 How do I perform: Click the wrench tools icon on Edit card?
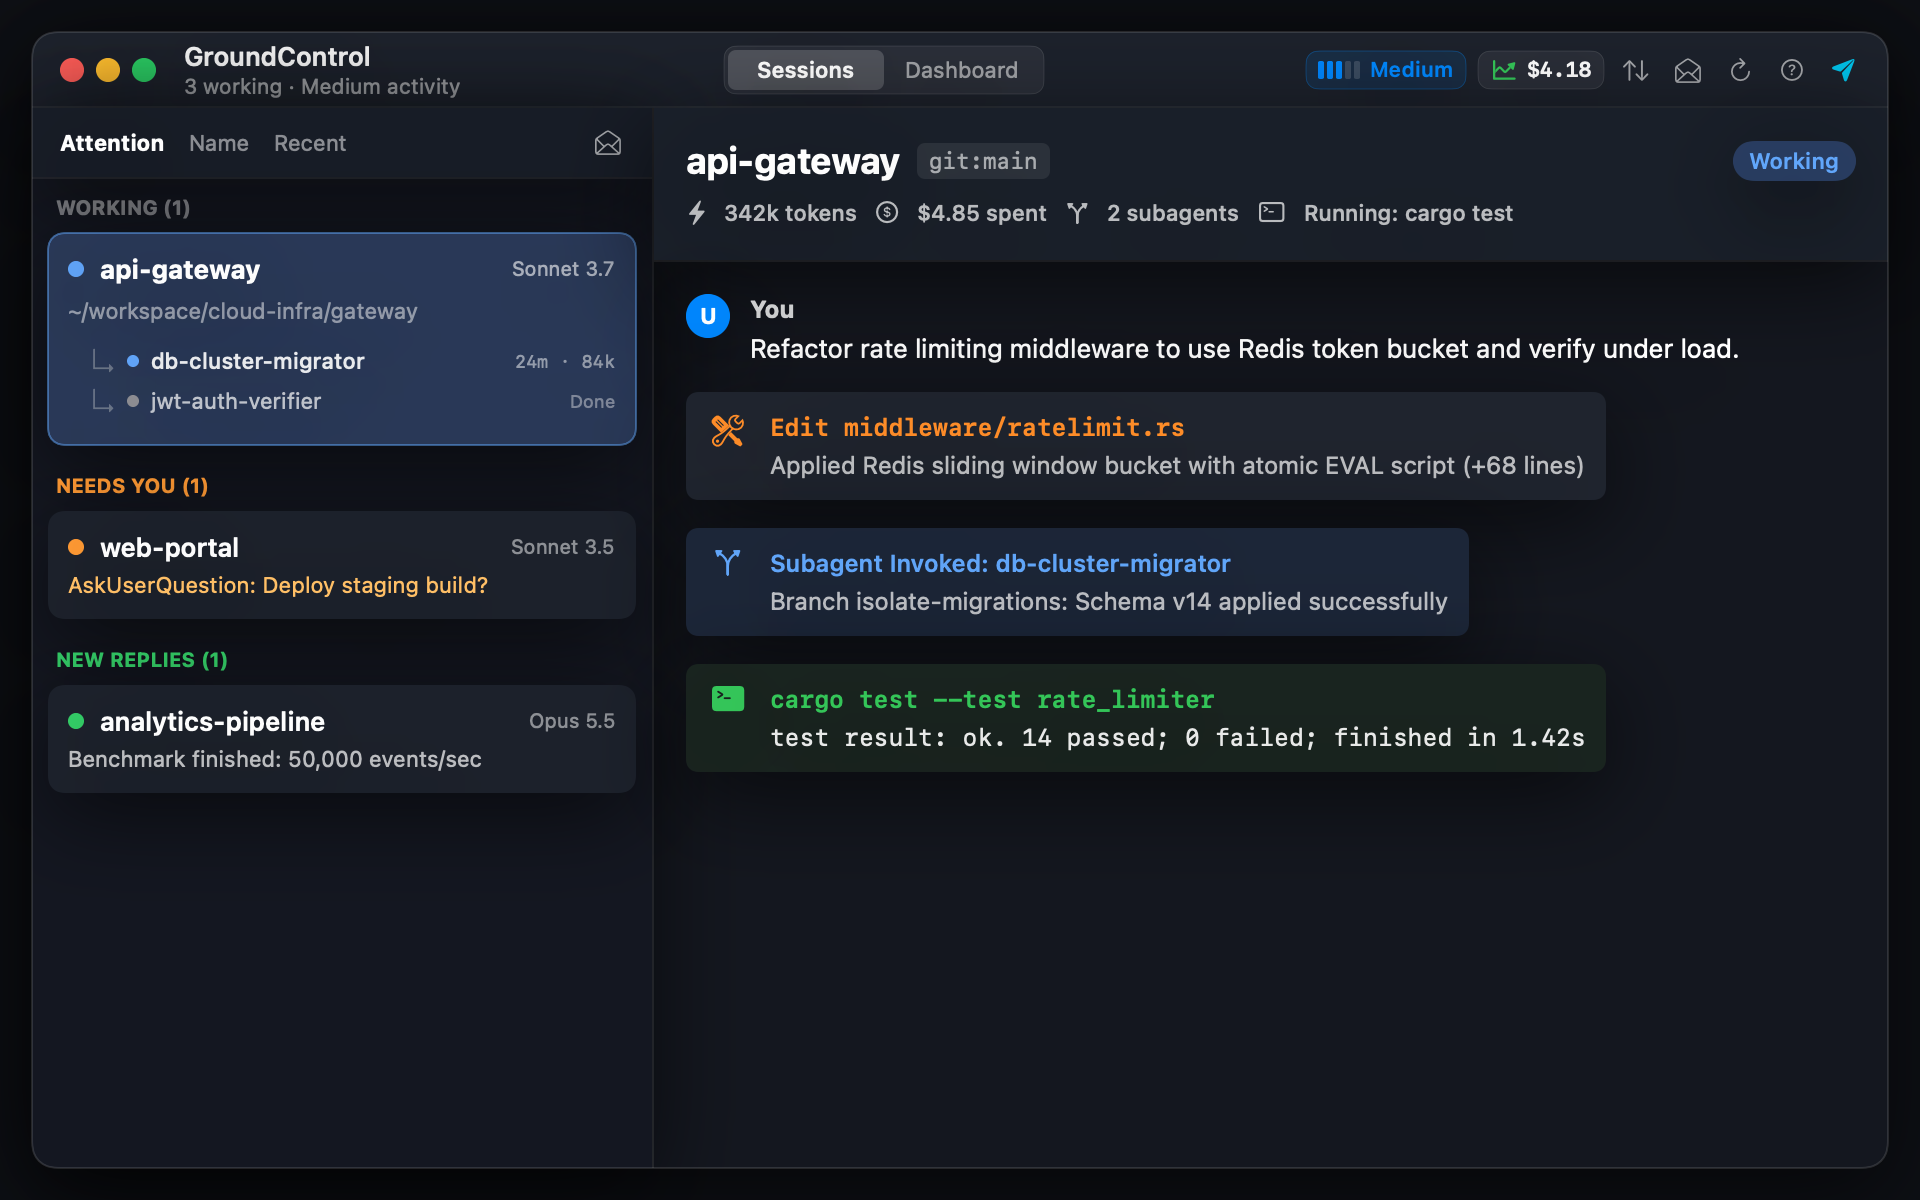728,431
